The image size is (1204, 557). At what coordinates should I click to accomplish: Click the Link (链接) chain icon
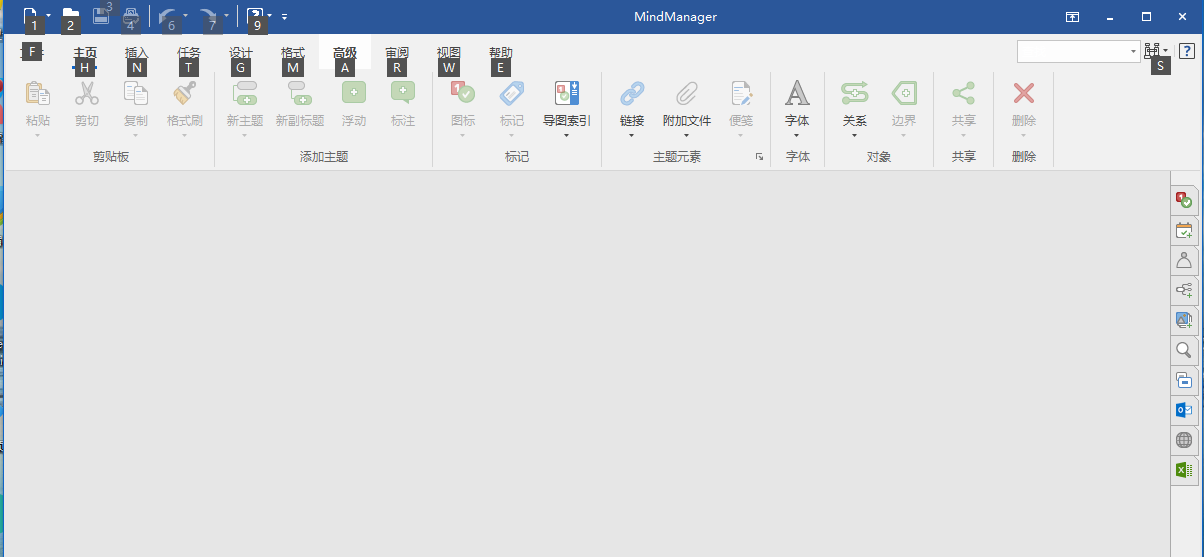click(x=632, y=94)
